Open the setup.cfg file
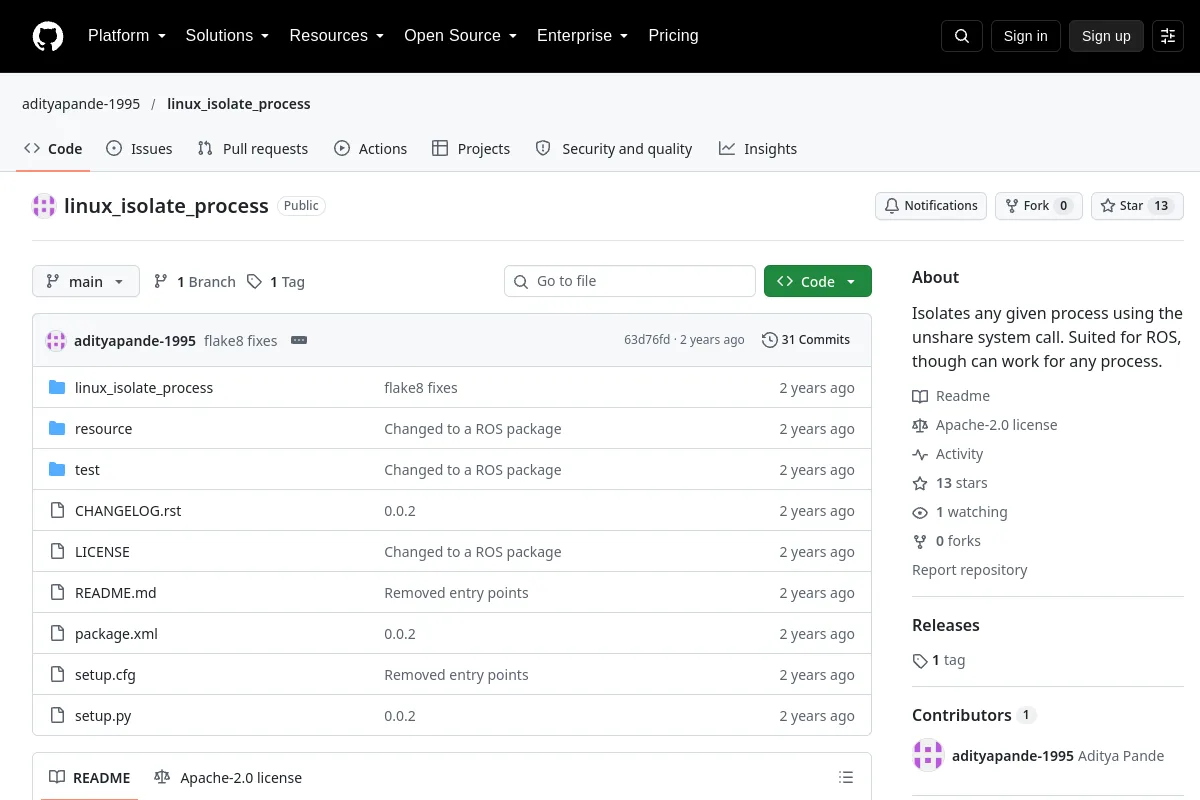Screen dimensions: 1200x800 point(105,675)
